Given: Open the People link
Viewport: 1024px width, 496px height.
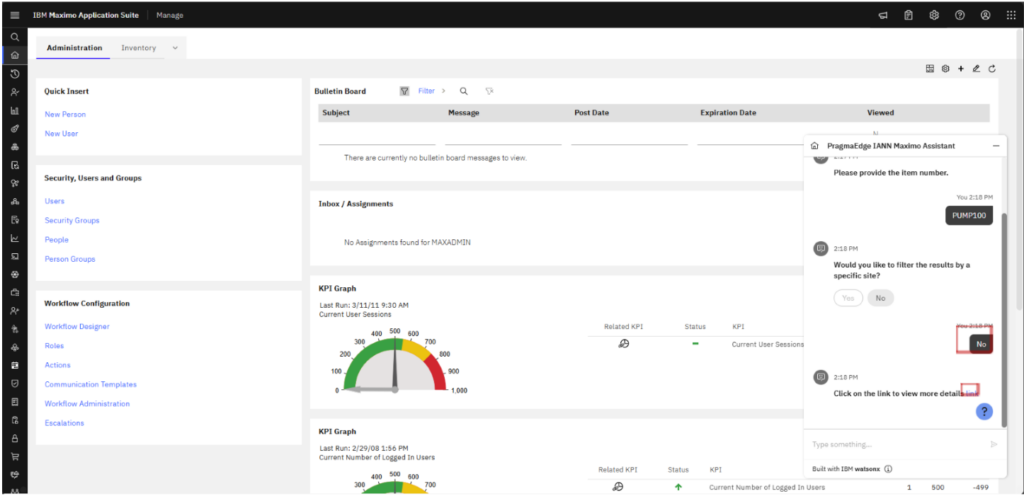Looking at the screenshot, I should (x=56, y=240).
